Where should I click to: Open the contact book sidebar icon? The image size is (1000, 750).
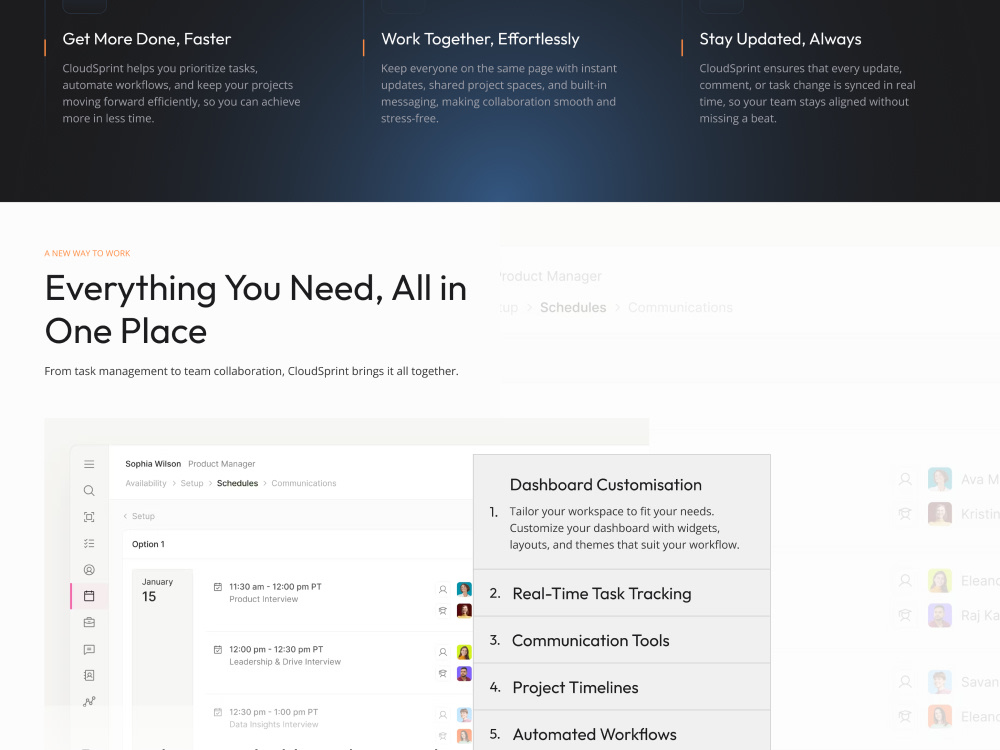point(89,675)
